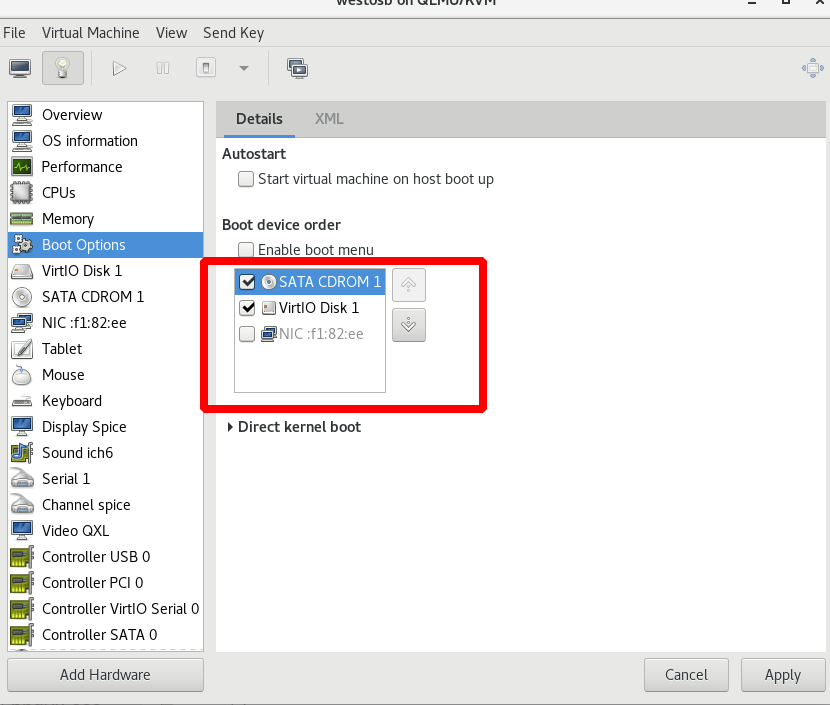Select NIC :f1:82:ee row in boot order
Screen dimensions: 830x705
pyautogui.click(x=310, y=334)
